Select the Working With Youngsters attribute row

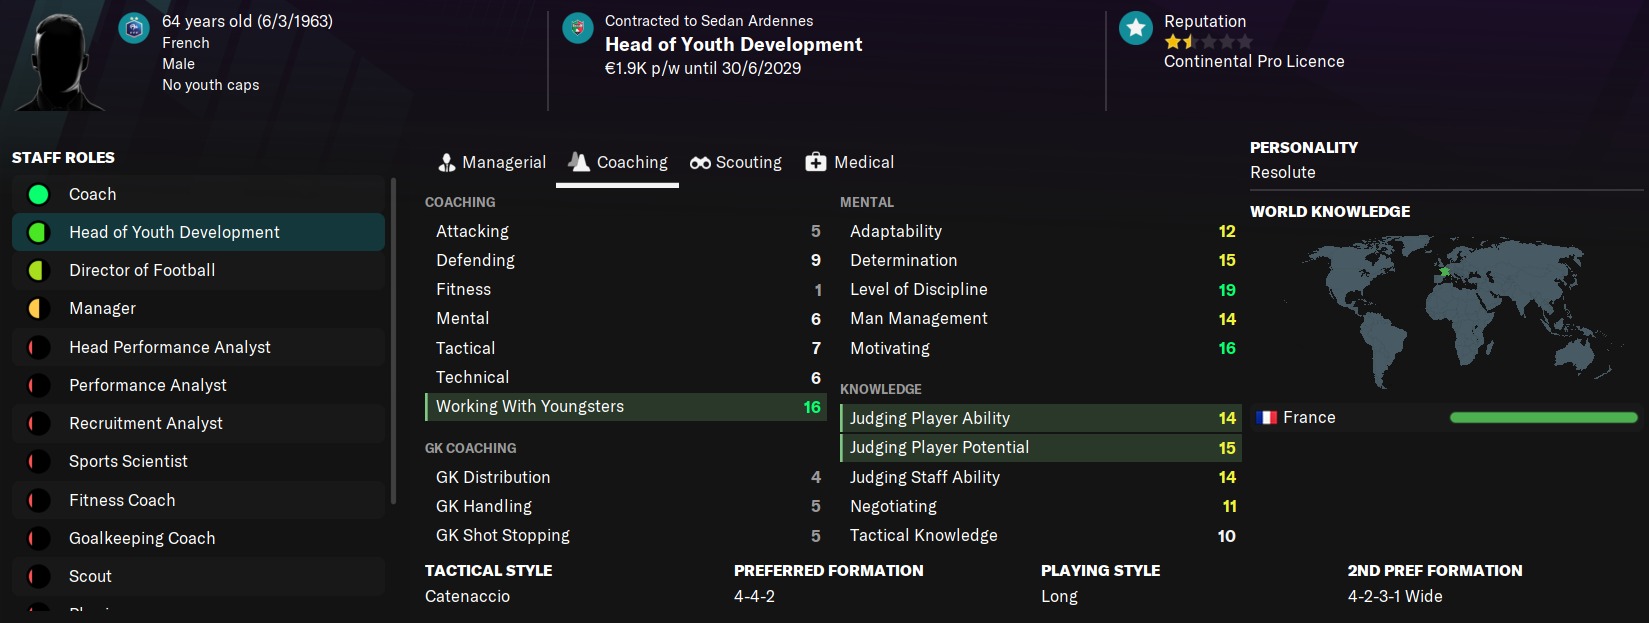[626, 407]
